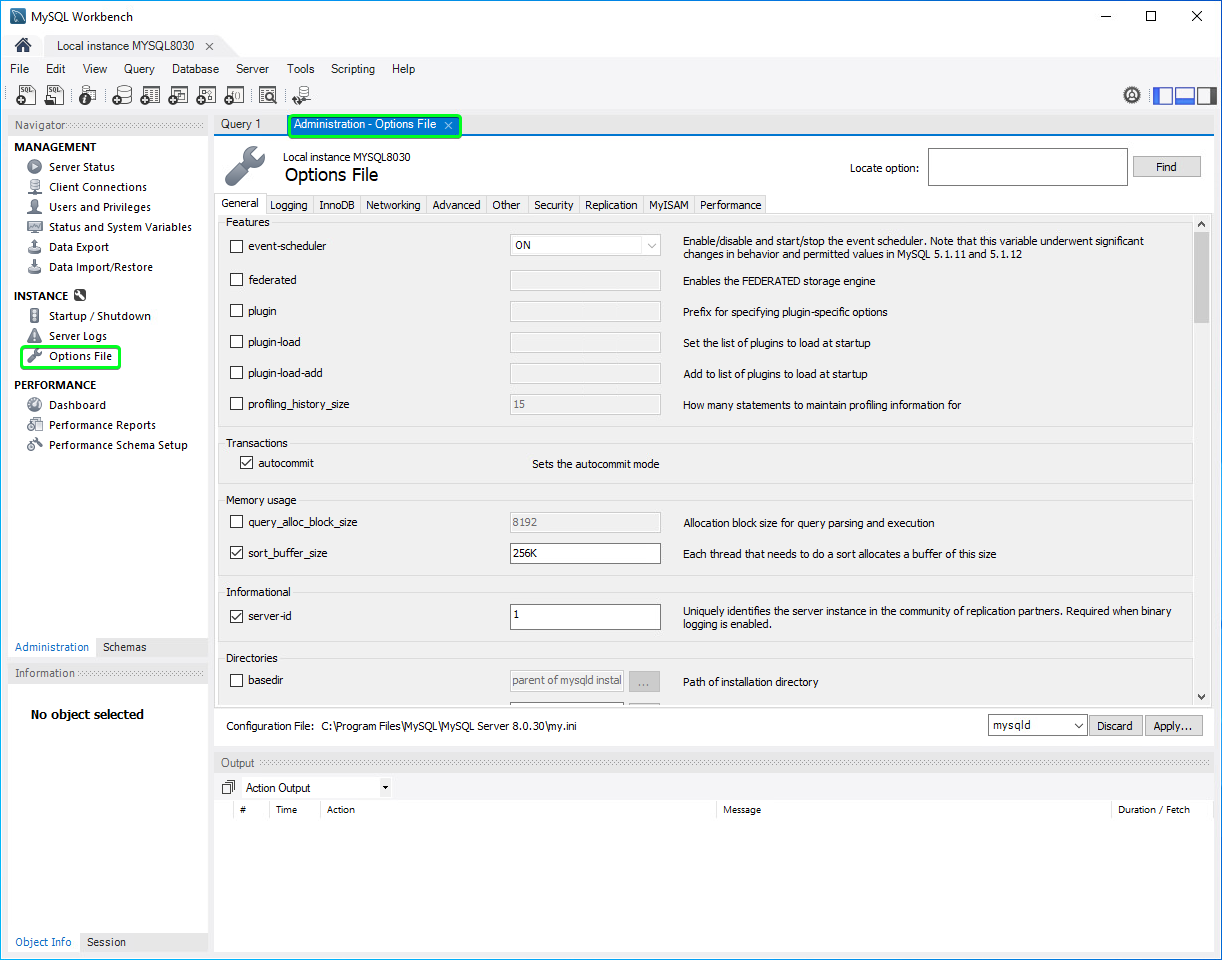Switch to the InnoDB tab

[x=337, y=205]
